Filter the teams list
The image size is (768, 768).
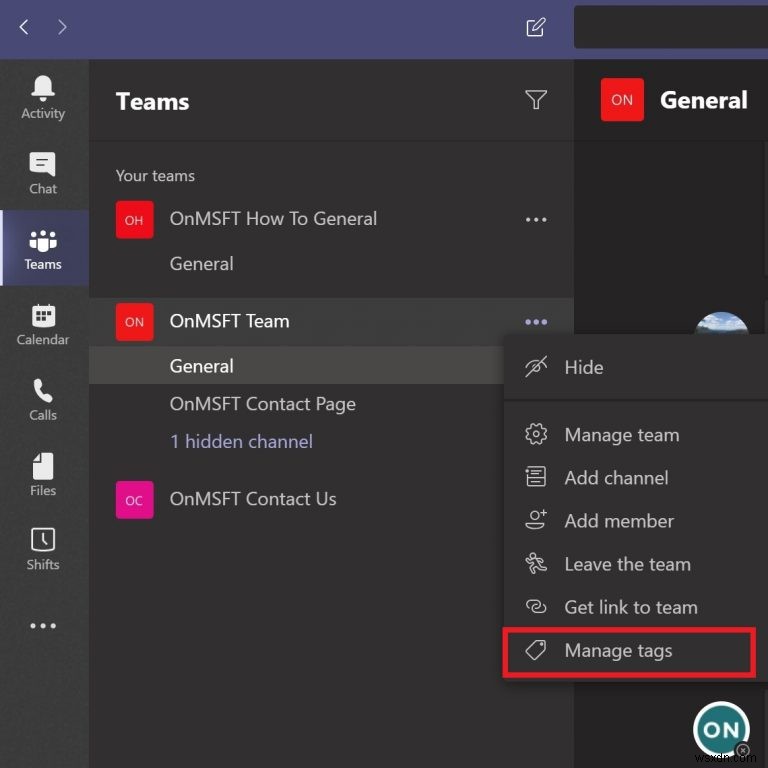(536, 99)
